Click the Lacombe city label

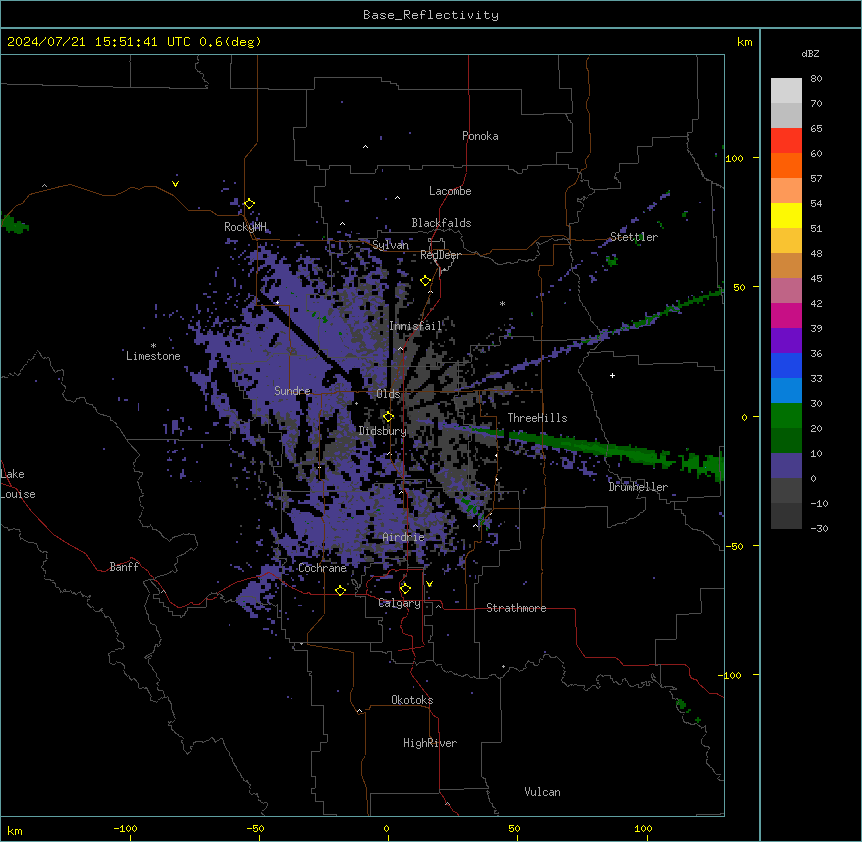coord(450,191)
